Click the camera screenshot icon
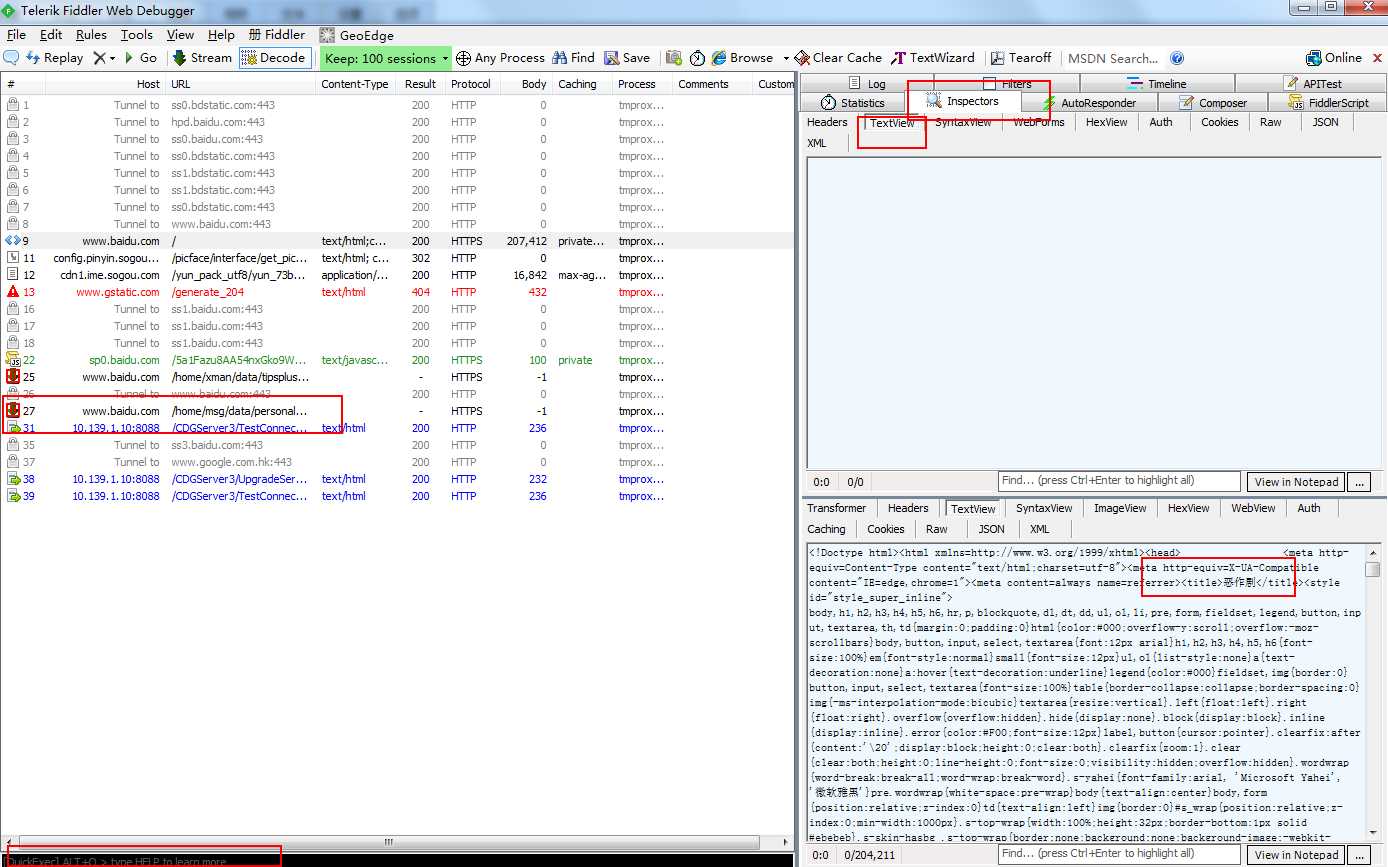The image size is (1388, 867). 674,58
